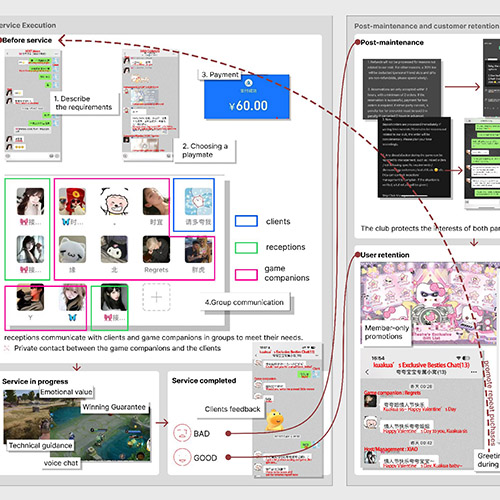The image size is (500, 500).
Task: Select the GOOD feedback face icon
Action: [x=182, y=457]
